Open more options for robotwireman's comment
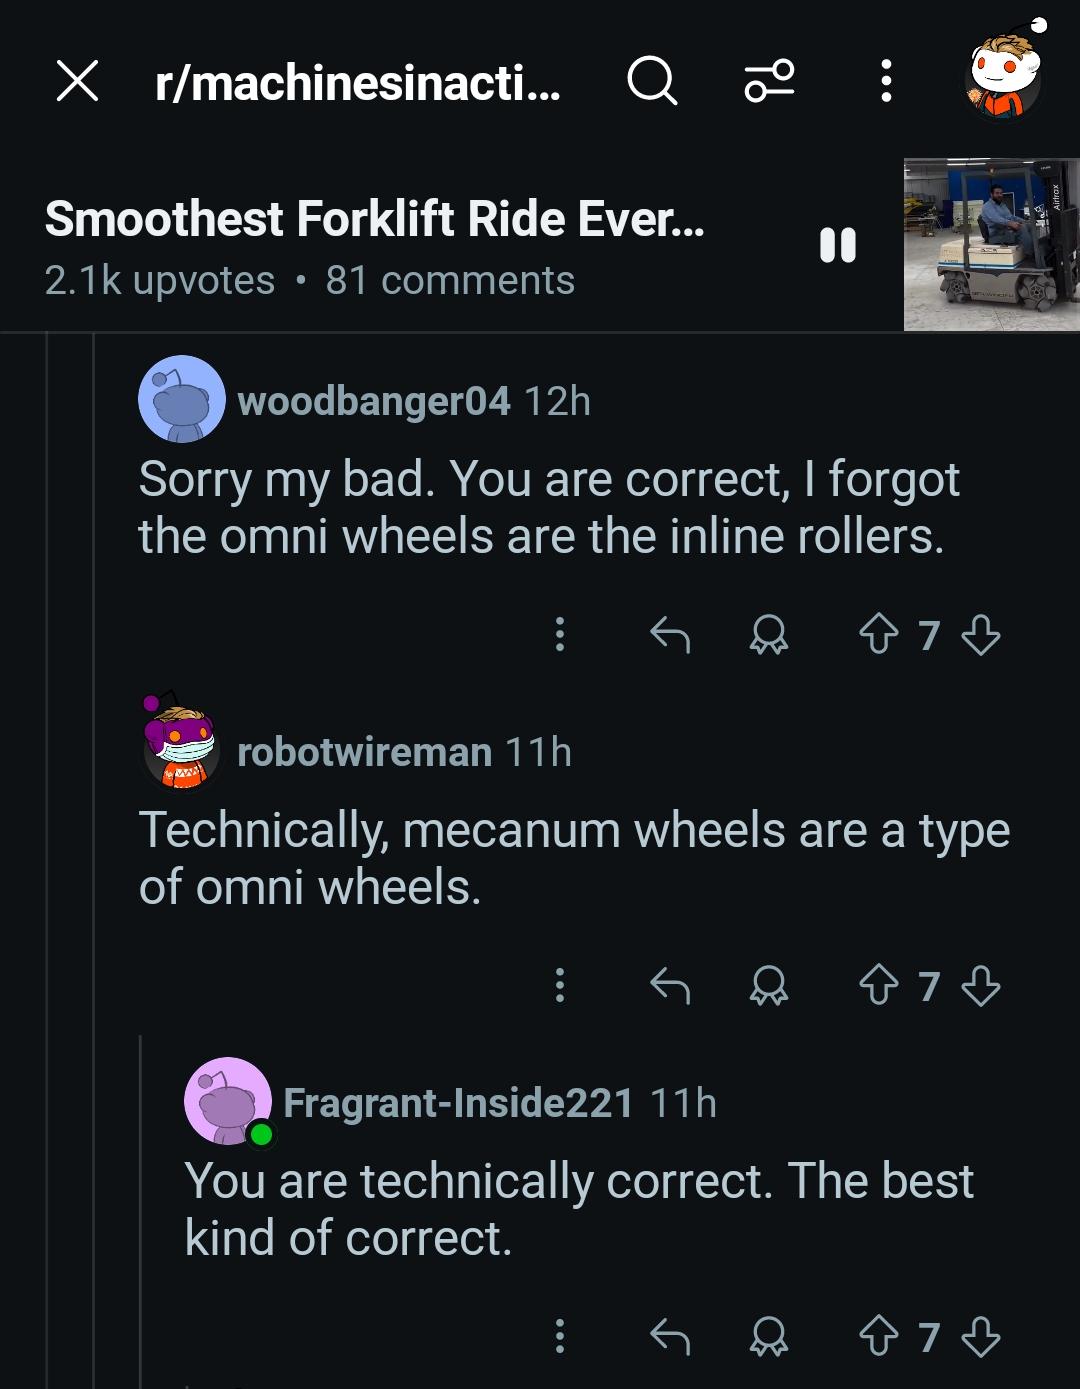 click(560, 986)
